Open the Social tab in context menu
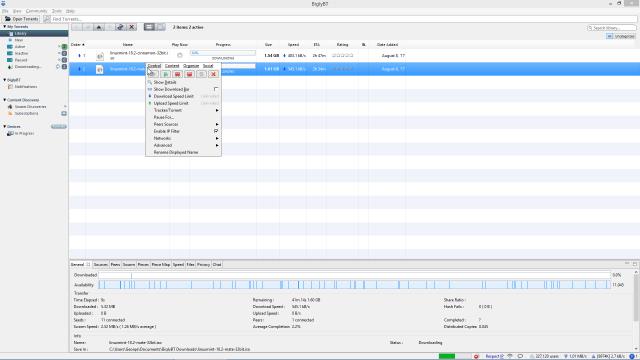Screen dimensions: 640x360 tap(208, 66)
